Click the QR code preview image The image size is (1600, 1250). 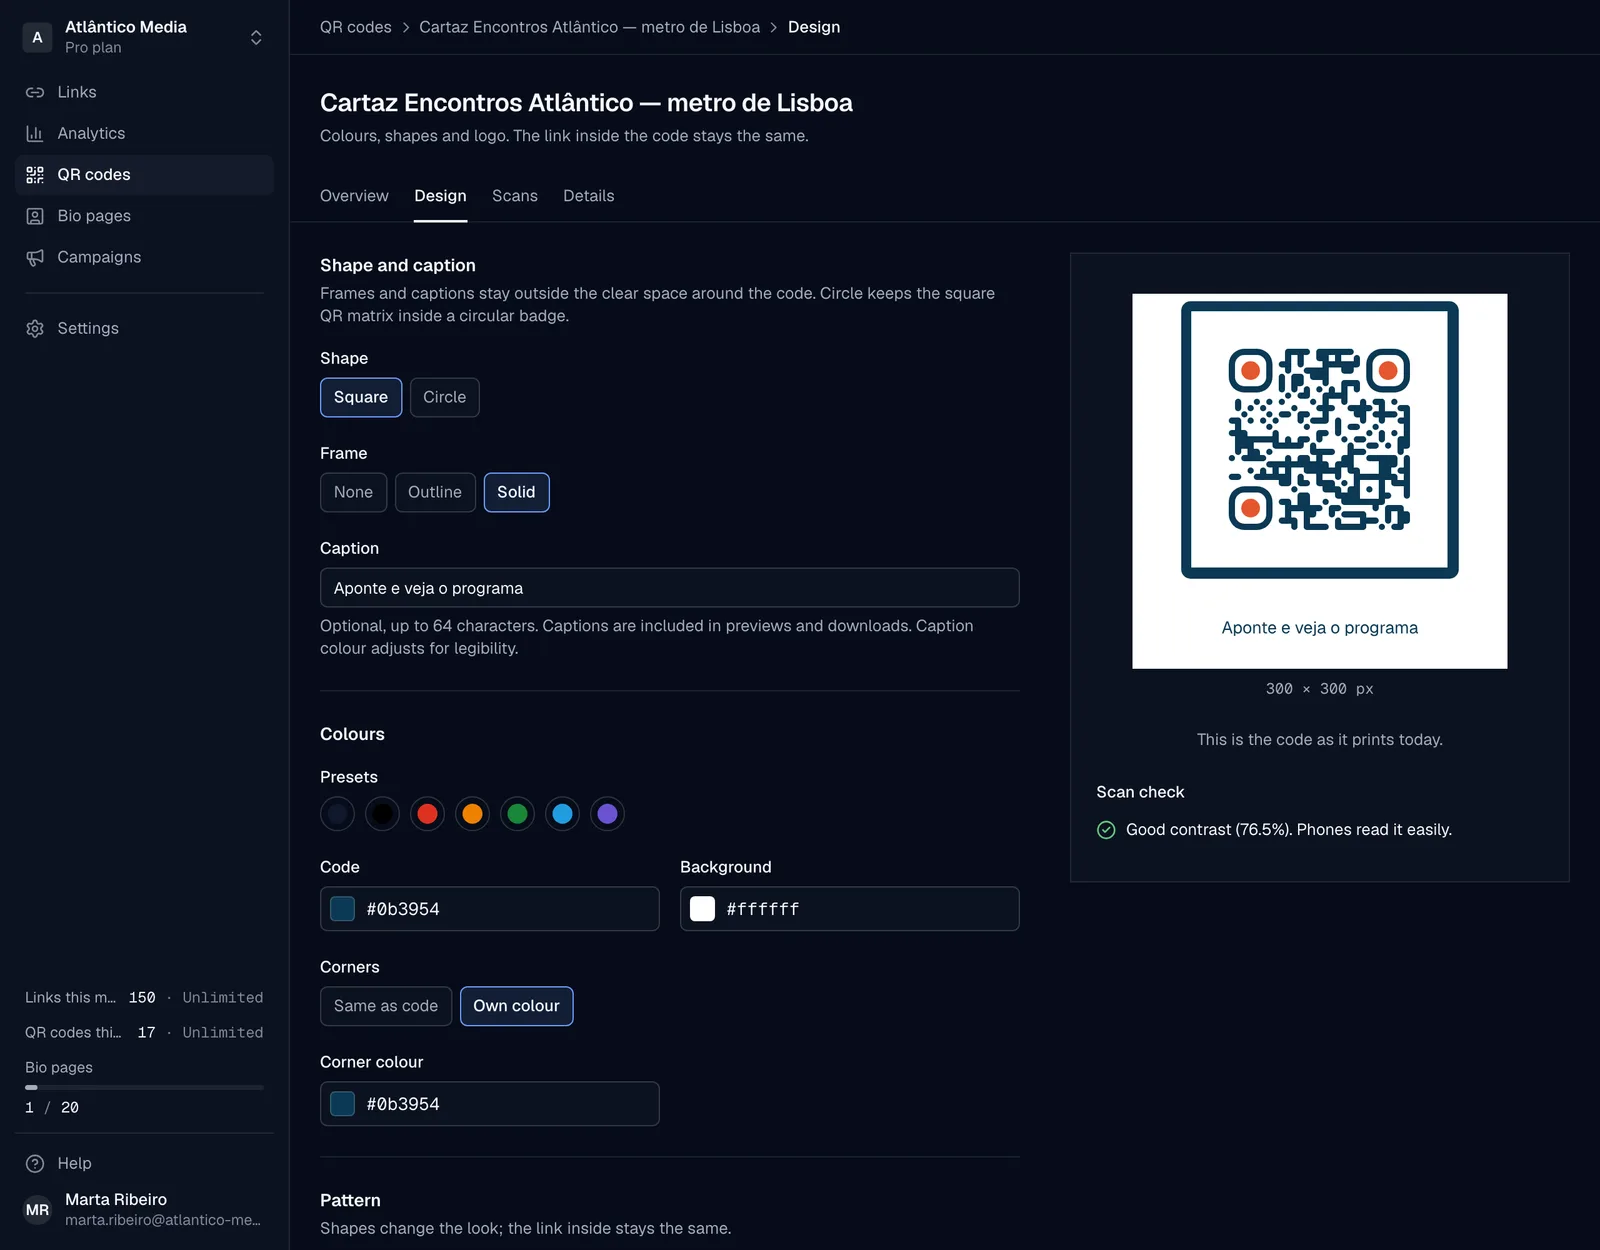coord(1320,481)
